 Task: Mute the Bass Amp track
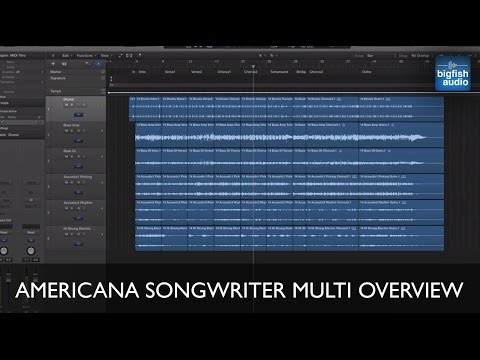point(66,131)
